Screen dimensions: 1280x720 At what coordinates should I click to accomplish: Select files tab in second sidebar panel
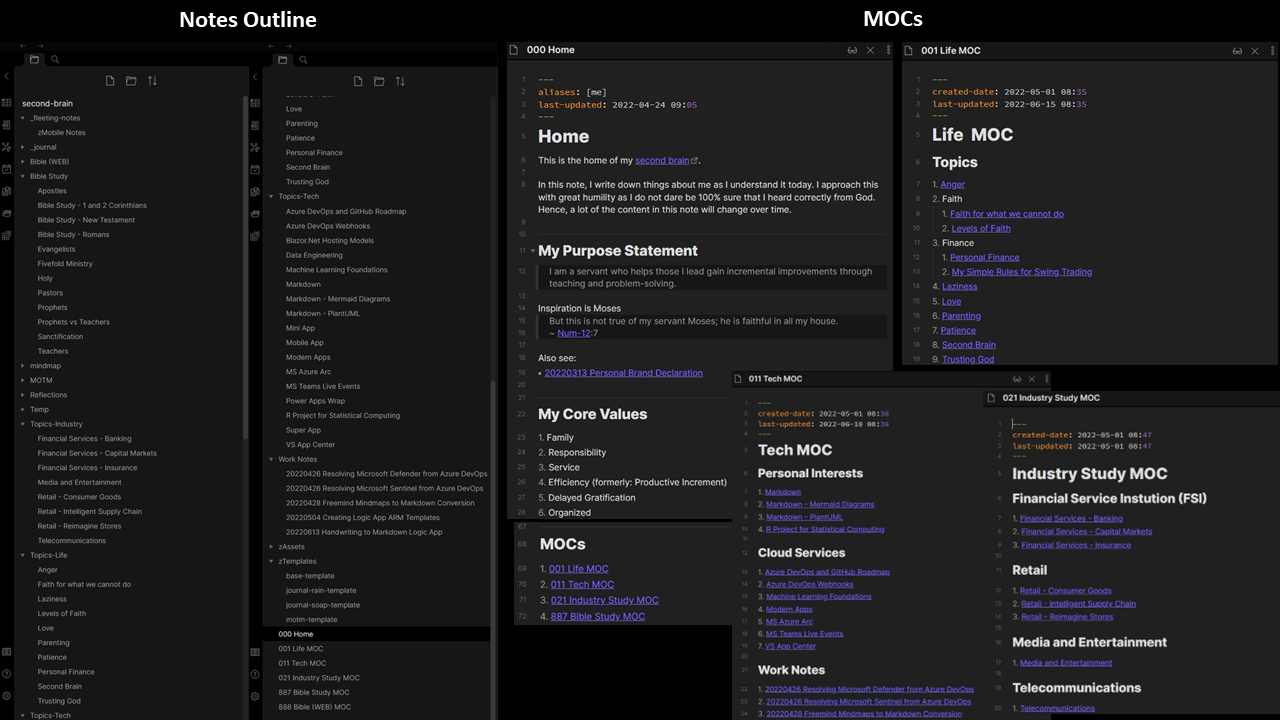coord(283,60)
